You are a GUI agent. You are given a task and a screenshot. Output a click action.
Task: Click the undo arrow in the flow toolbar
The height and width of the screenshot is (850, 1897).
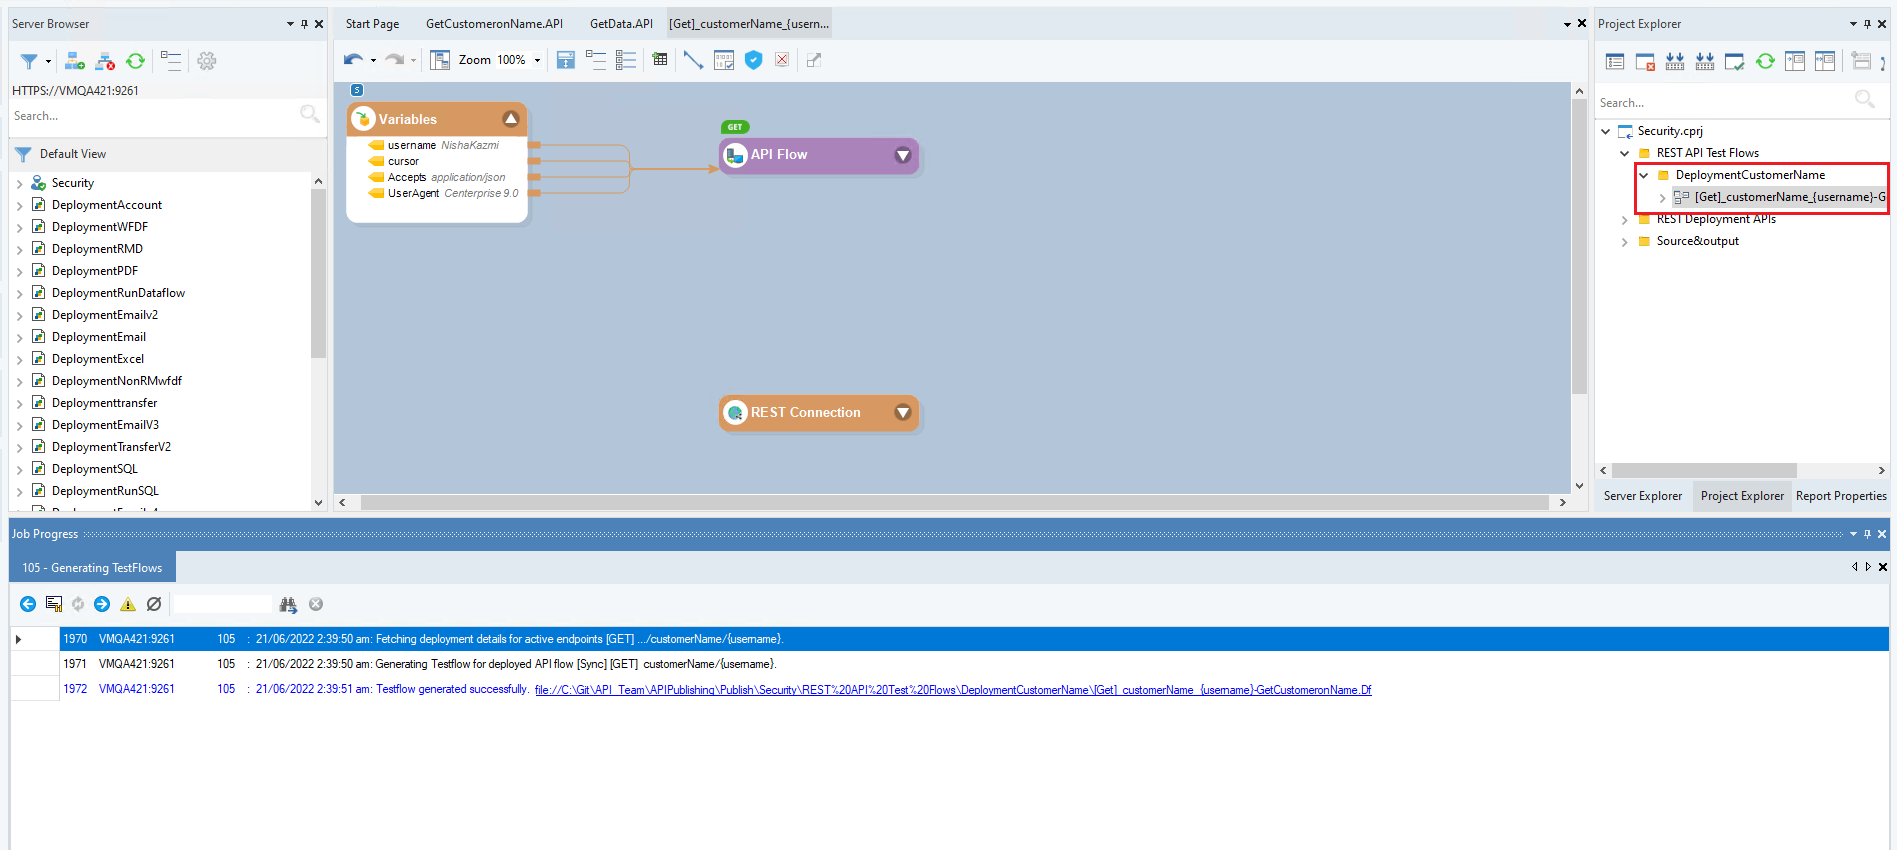352,60
